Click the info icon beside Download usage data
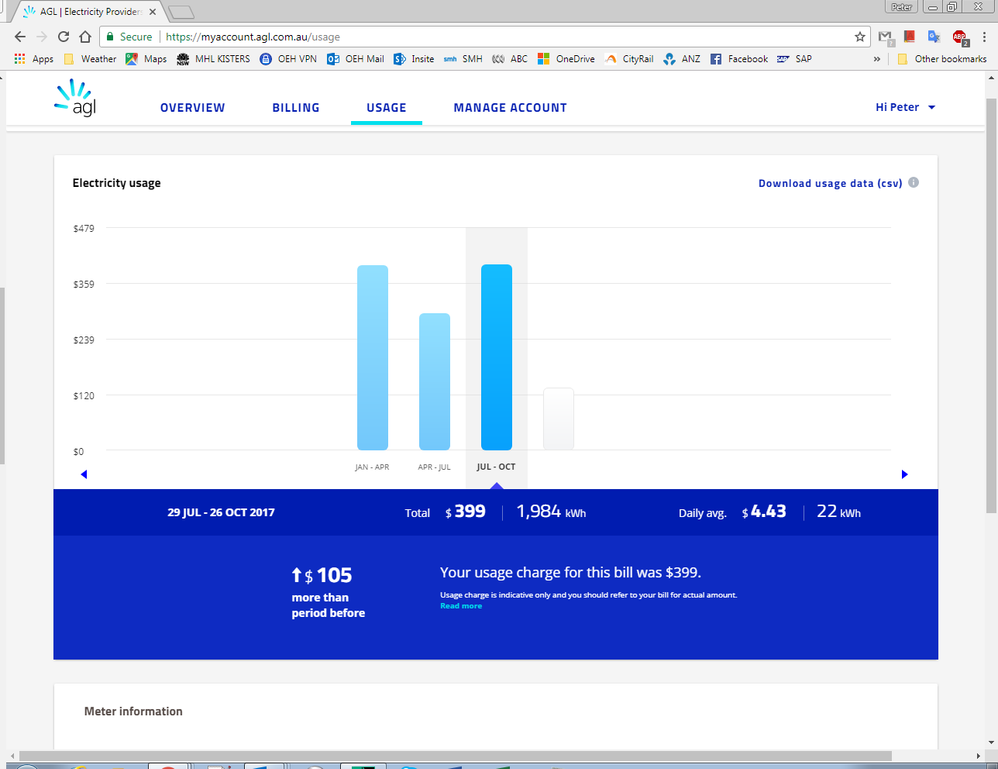998x769 pixels. (x=913, y=183)
